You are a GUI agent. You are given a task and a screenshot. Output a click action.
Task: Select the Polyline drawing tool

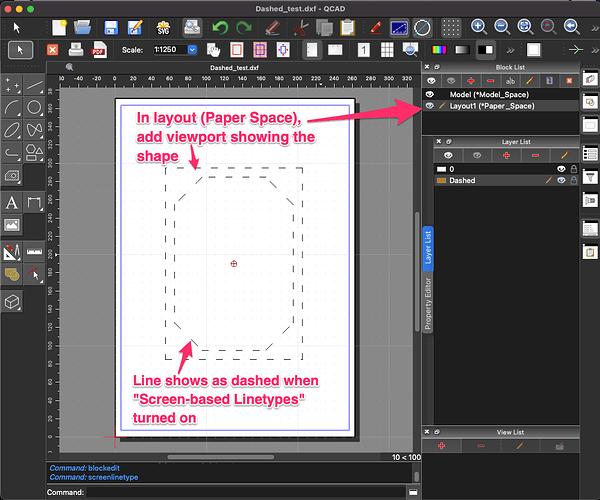[12, 153]
